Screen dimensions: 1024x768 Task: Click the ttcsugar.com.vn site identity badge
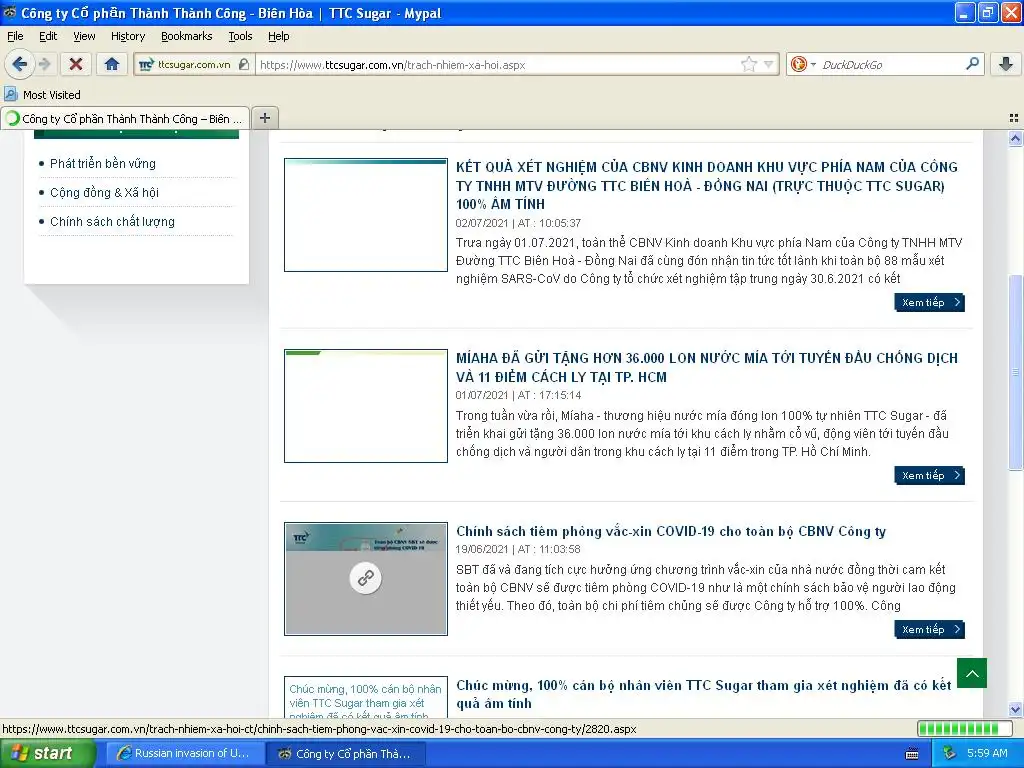tap(194, 65)
